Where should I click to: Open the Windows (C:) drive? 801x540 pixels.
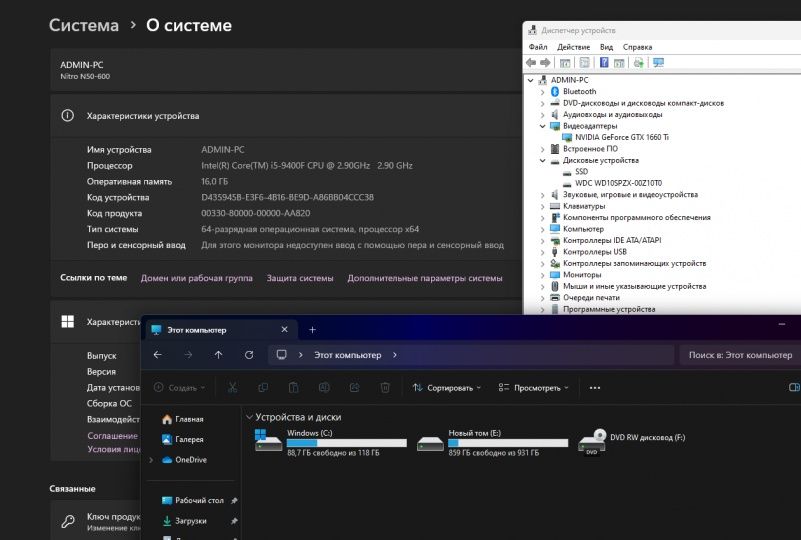coord(331,442)
